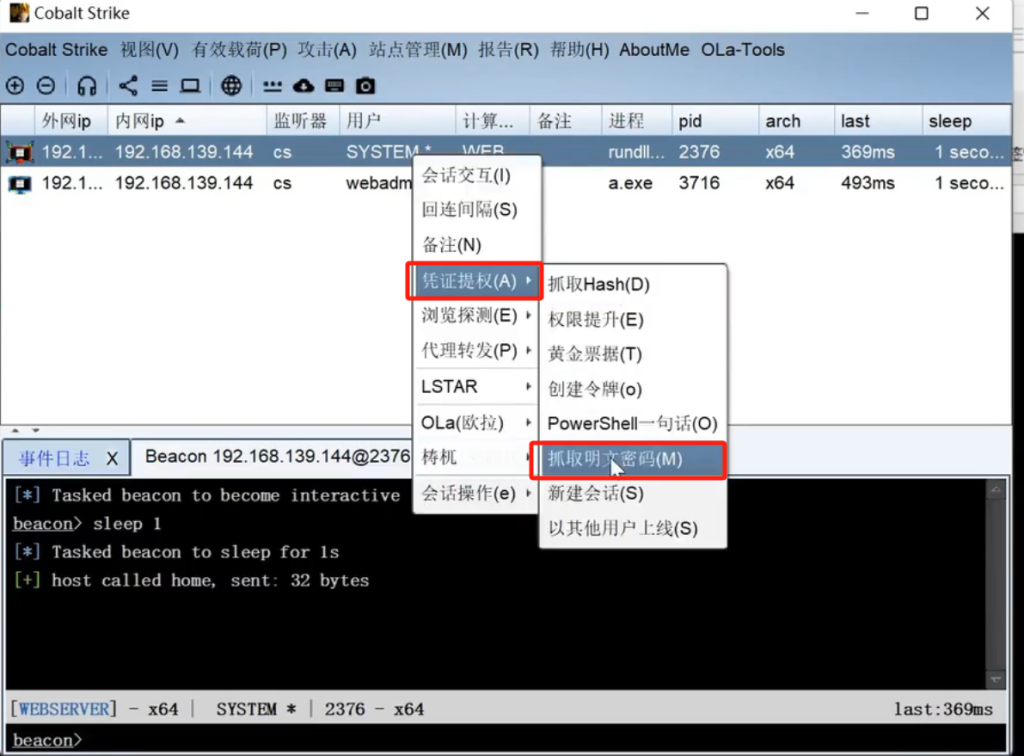Select 抓取明文密码(M) in the submenu
The image size is (1024, 756).
click(632, 460)
